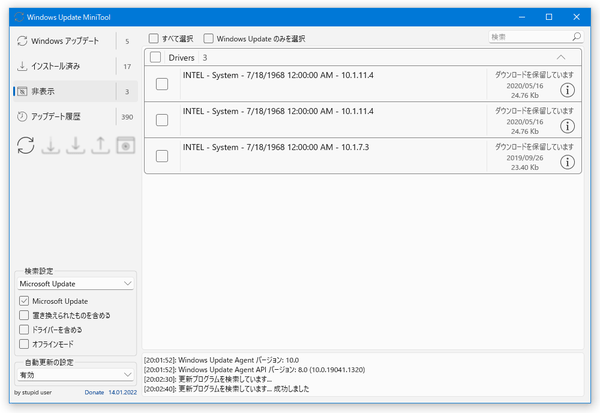Open info for second INTEL 10.1.11.4 driver
Image resolution: width=600 pixels, height=413 pixels.
[567, 126]
